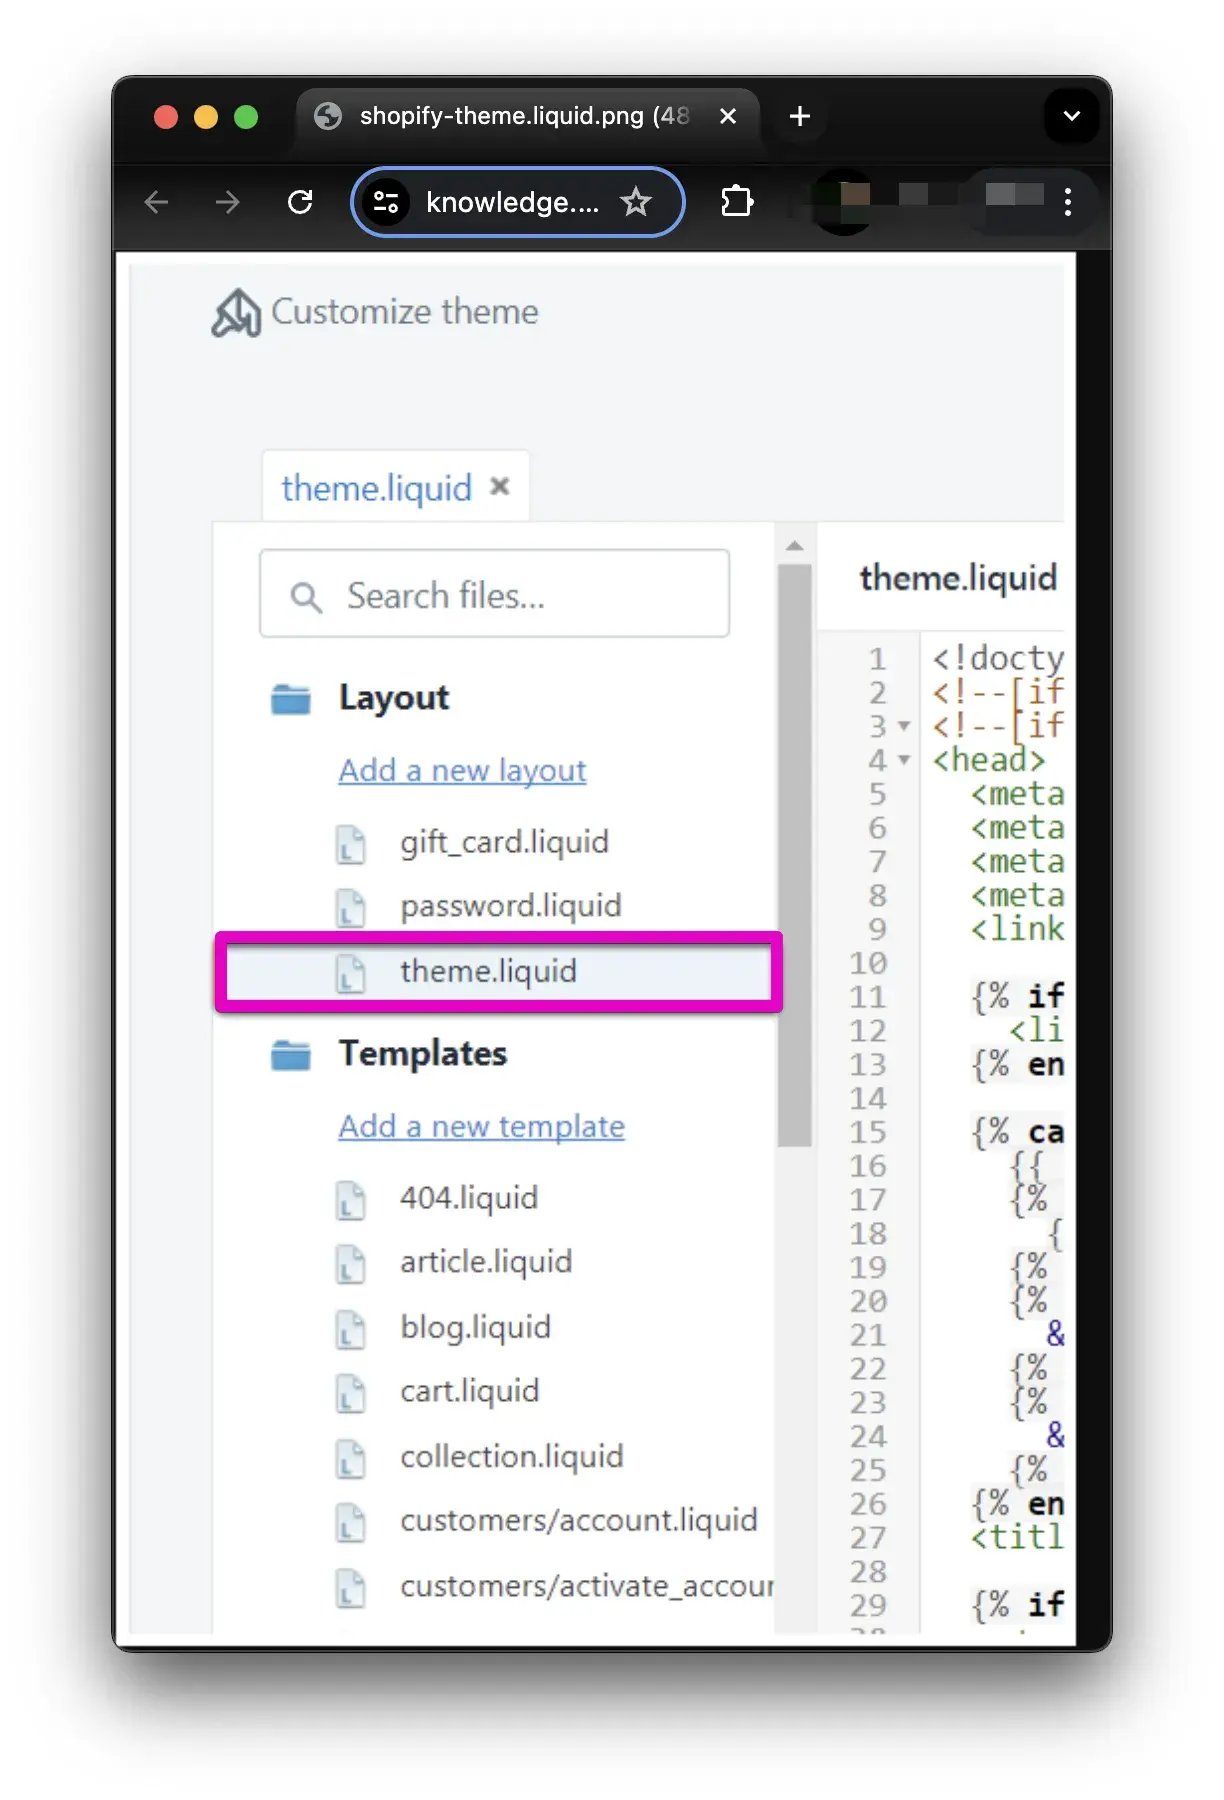The image size is (1224, 1800).
Task: Open customers/activate_account template file
Action: point(587,1586)
